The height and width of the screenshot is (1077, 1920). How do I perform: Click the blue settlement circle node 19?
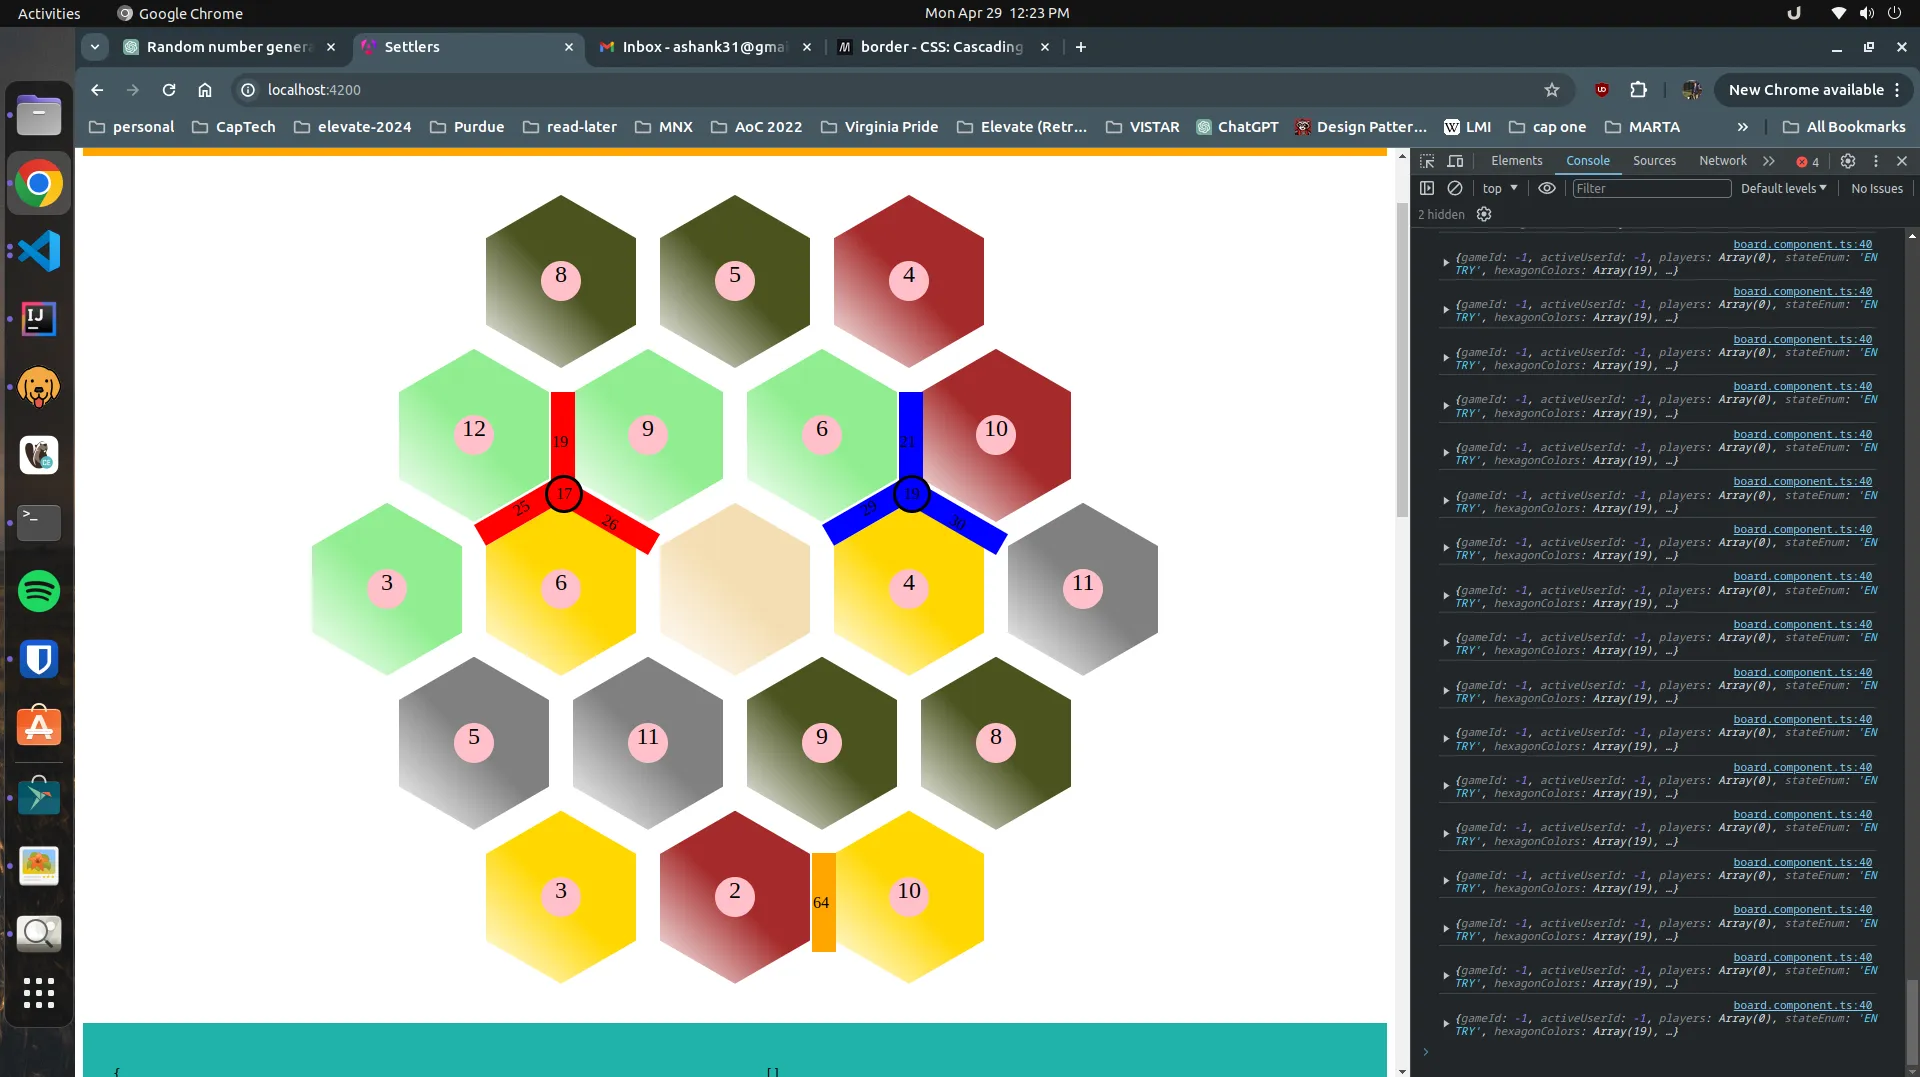click(x=911, y=494)
